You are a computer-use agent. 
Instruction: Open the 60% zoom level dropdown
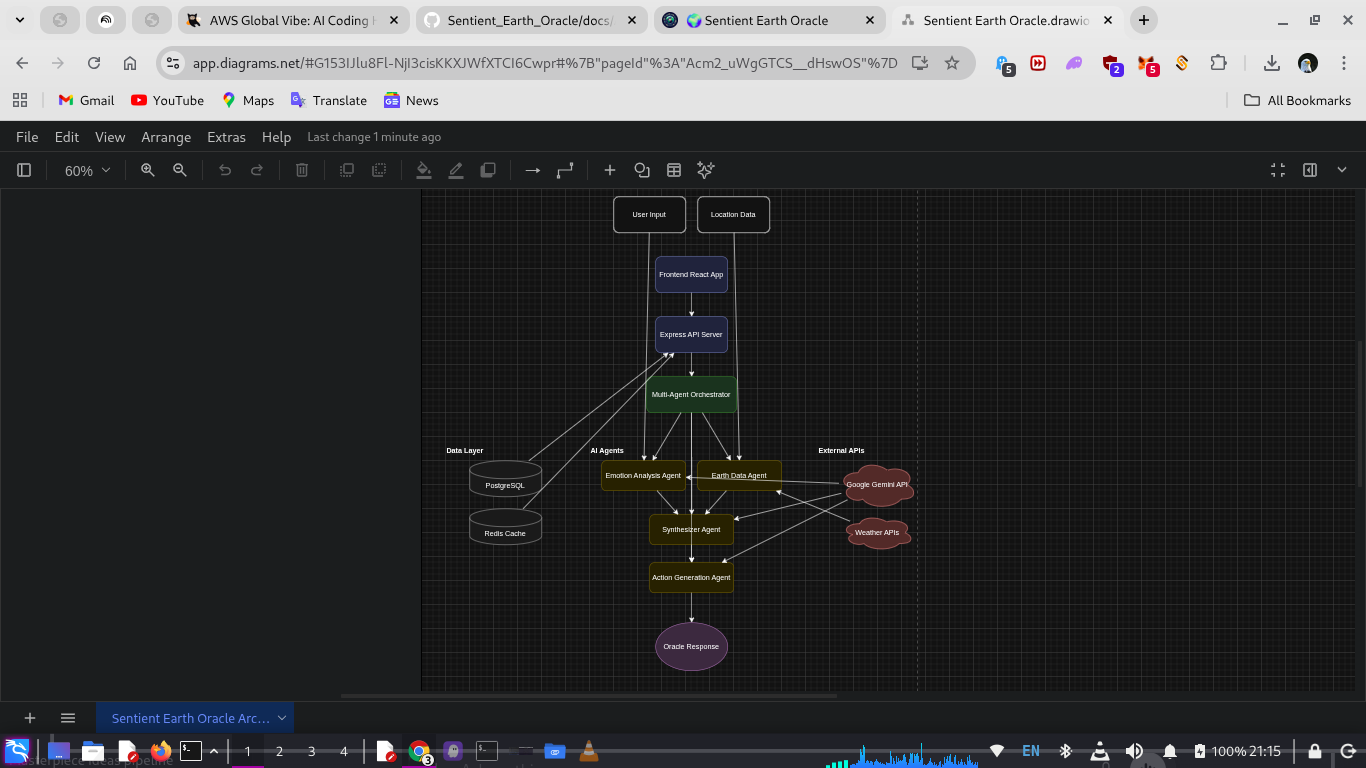[x=87, y=170]
